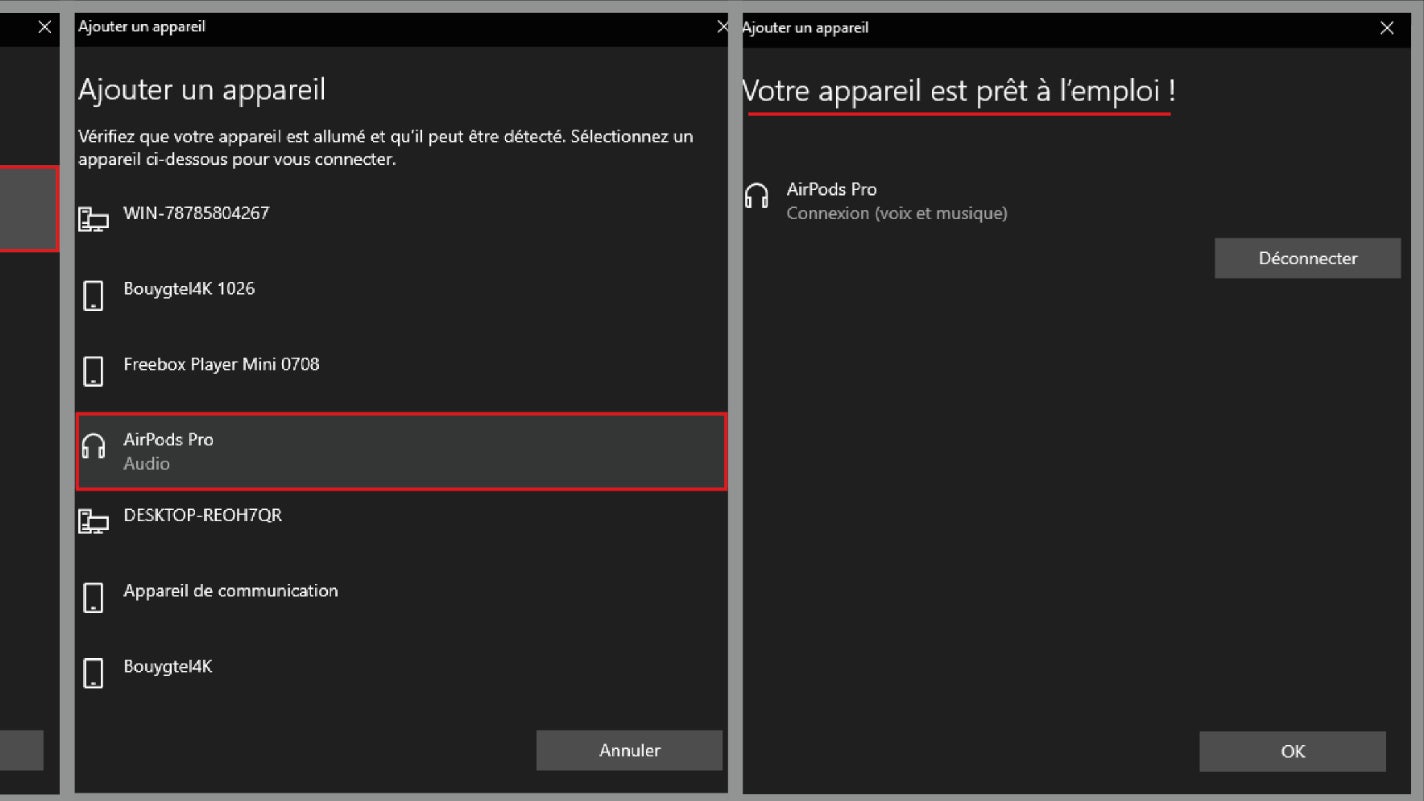Choose the Freebox Player Mini 0708 device name
The image size is (1424, 801).
point(221,364)
